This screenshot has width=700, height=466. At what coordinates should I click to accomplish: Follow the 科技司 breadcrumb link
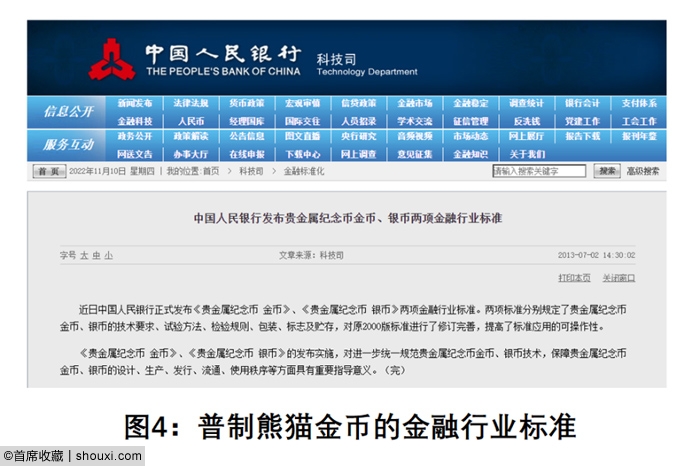pyautogui.click(x=251, y=171)
